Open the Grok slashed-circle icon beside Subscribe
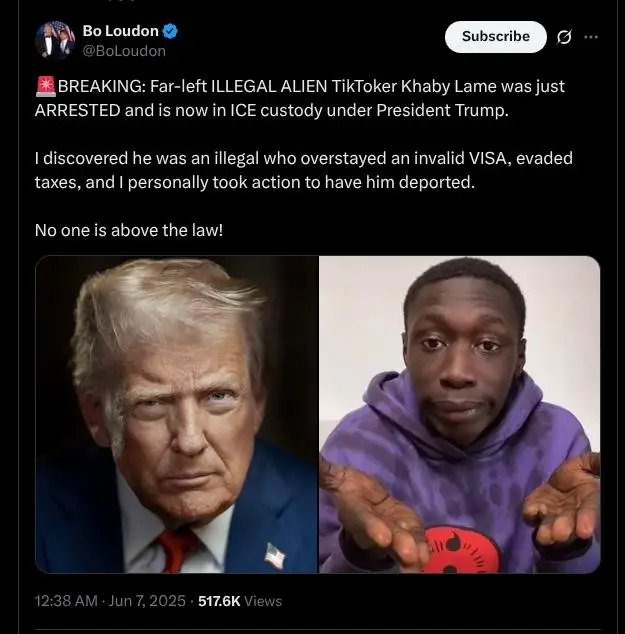Screen dimensions: 625x634 point(564,37)
